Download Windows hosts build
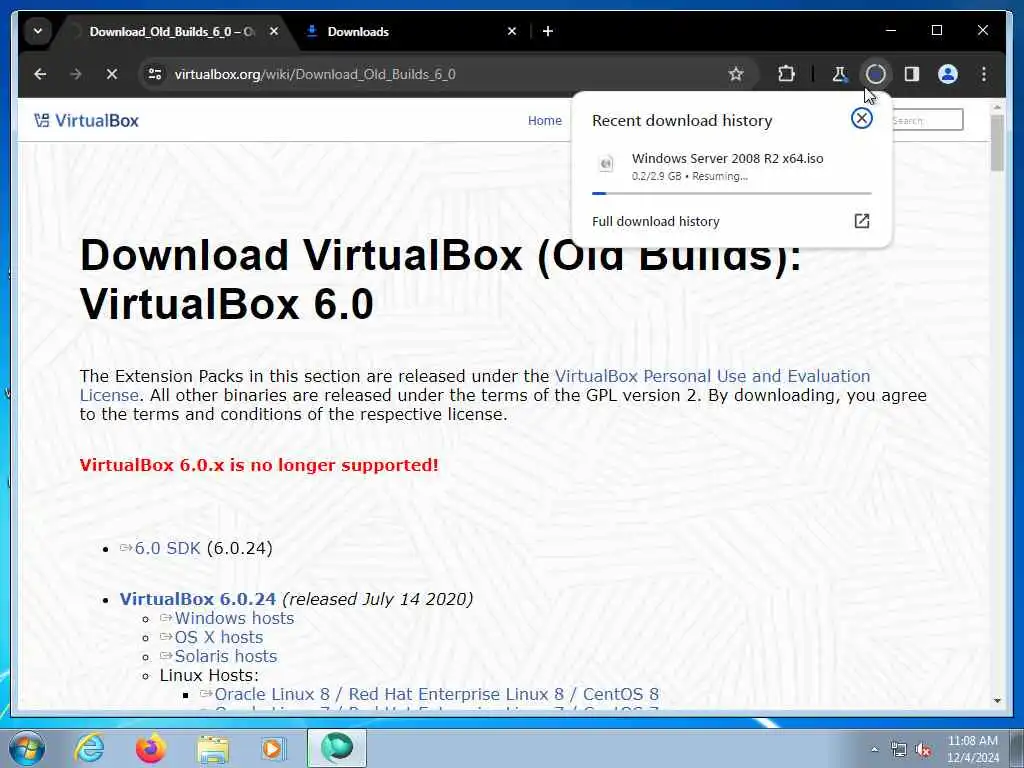The height and width of the screenshot is (768, 1024). pyautogui.click(x=234, y=618)
